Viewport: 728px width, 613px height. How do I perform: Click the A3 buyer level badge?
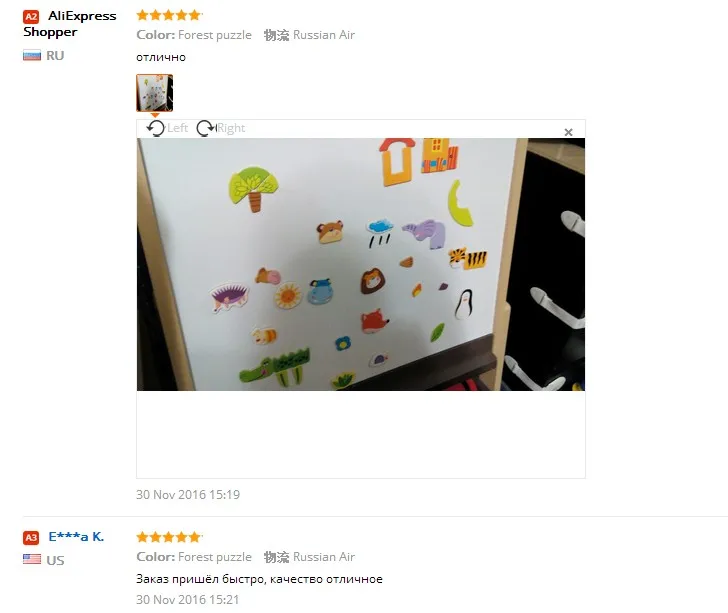click(31, 538)
